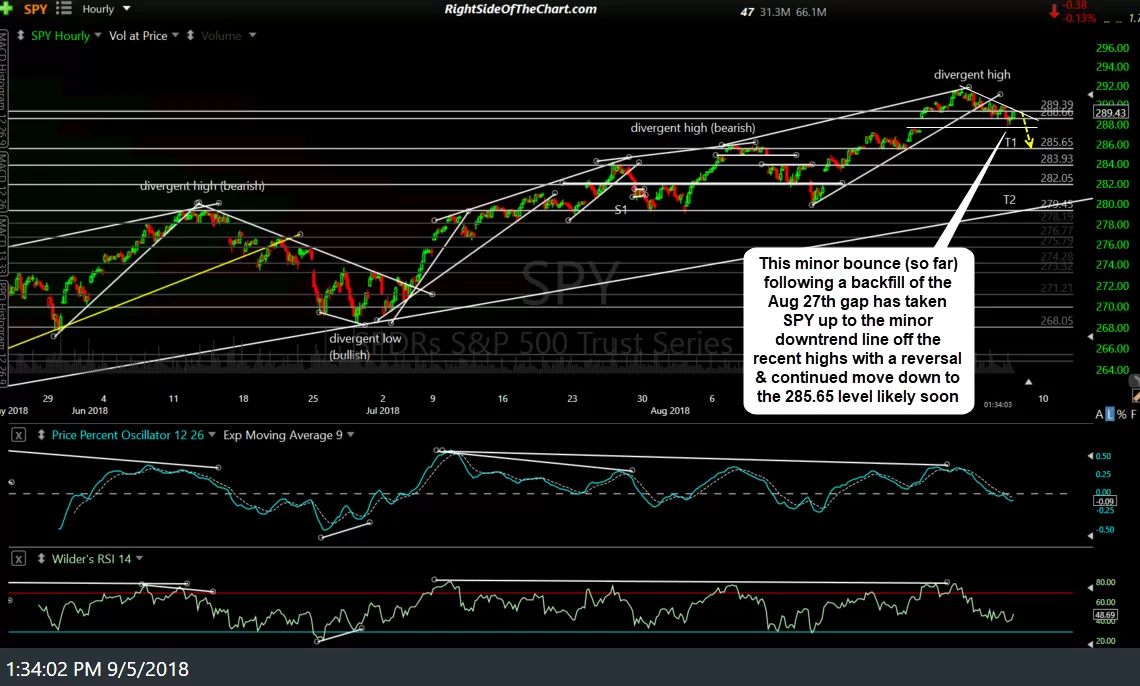The height and width of the screenshot is (686, 1140).
Task: Open Price Percent Oscillator dropdown arrow
Action: pos(212,435)
